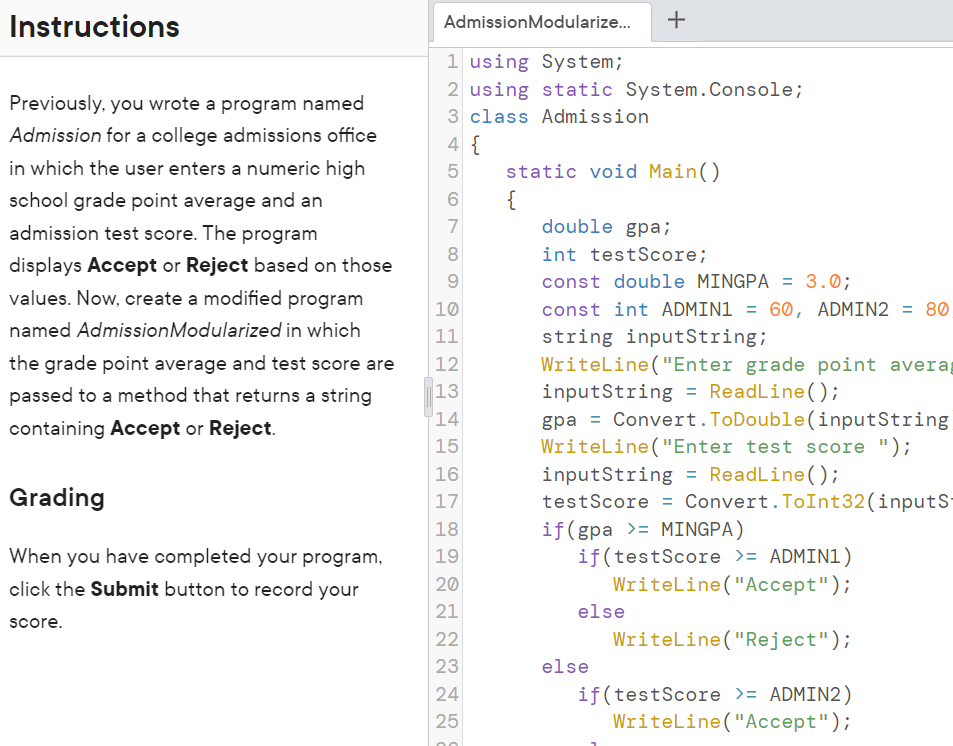Switch to the AdmissionModularize tab
Screen dimensions: 953x746
click(x=540, y=20)
